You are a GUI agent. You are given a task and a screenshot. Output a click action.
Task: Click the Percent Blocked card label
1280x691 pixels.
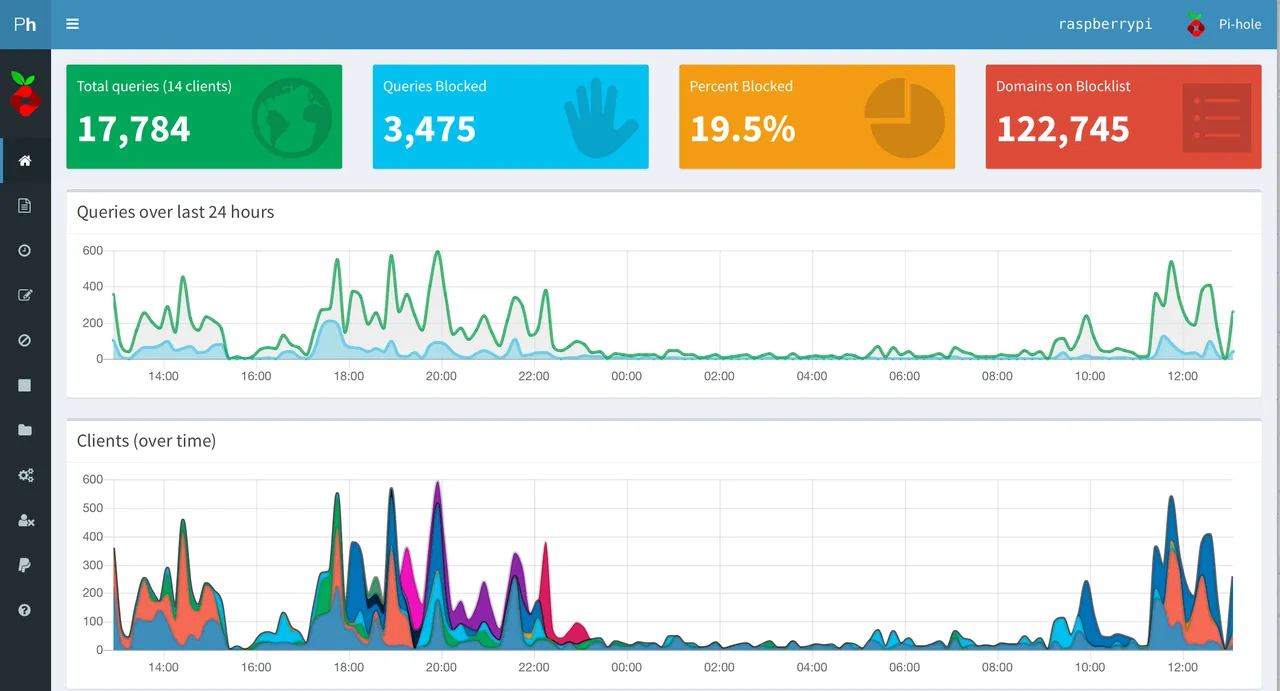(x=741, y=86)
